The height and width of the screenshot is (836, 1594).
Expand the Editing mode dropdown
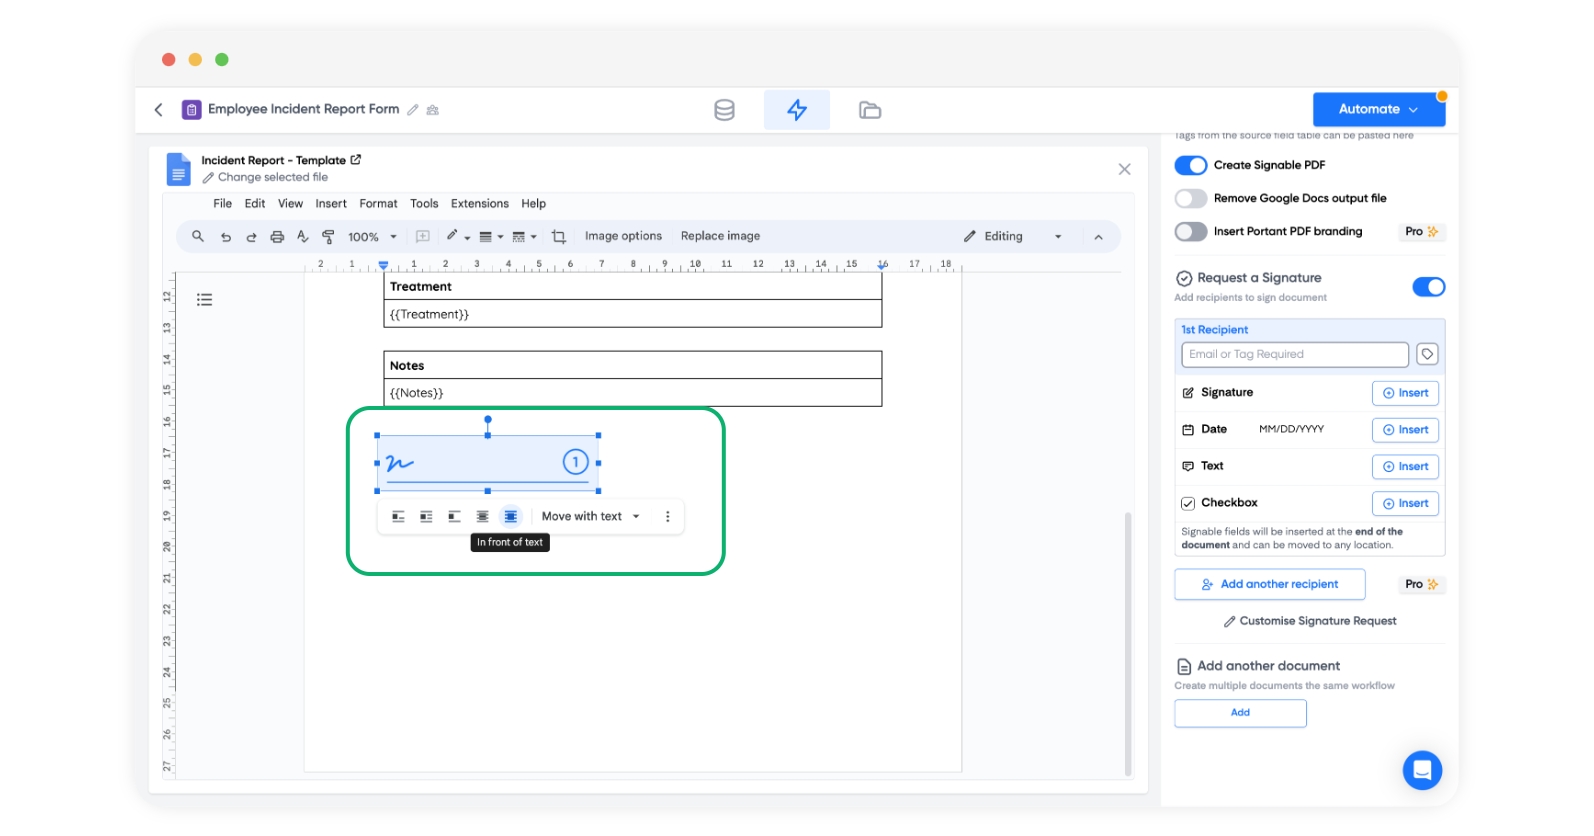coord(1012,237)
